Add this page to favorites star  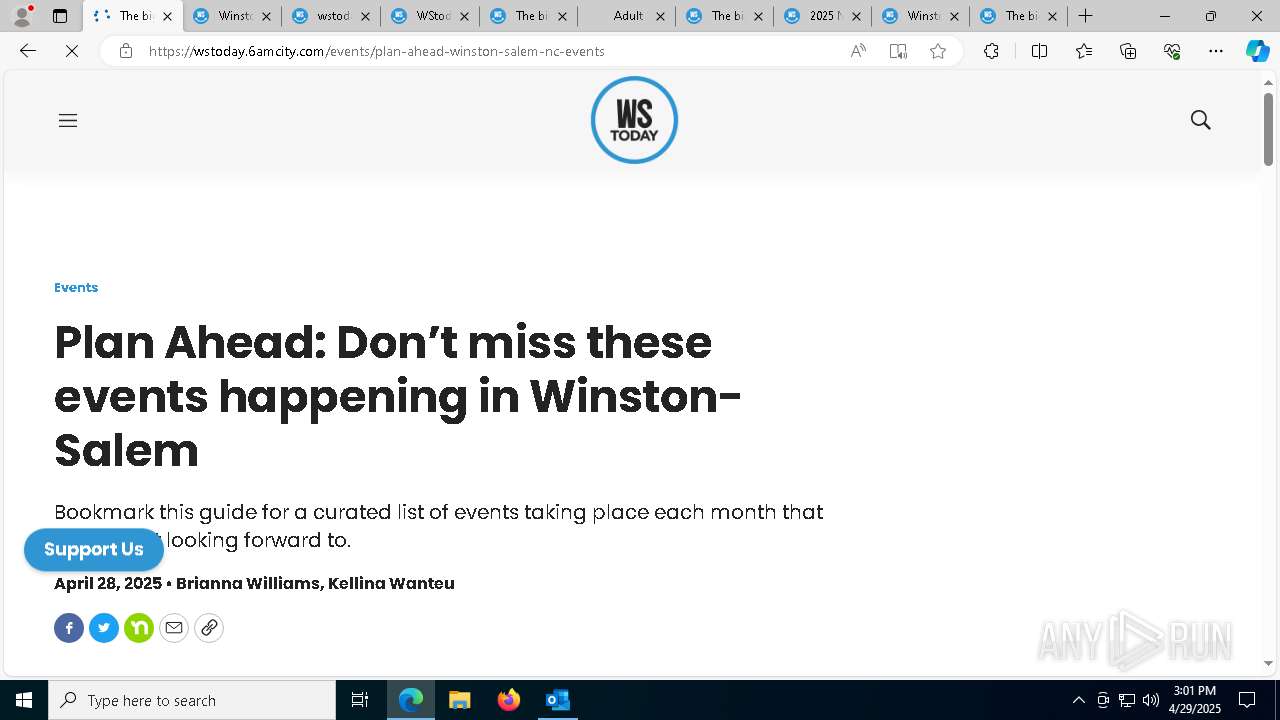pos(938,51)
